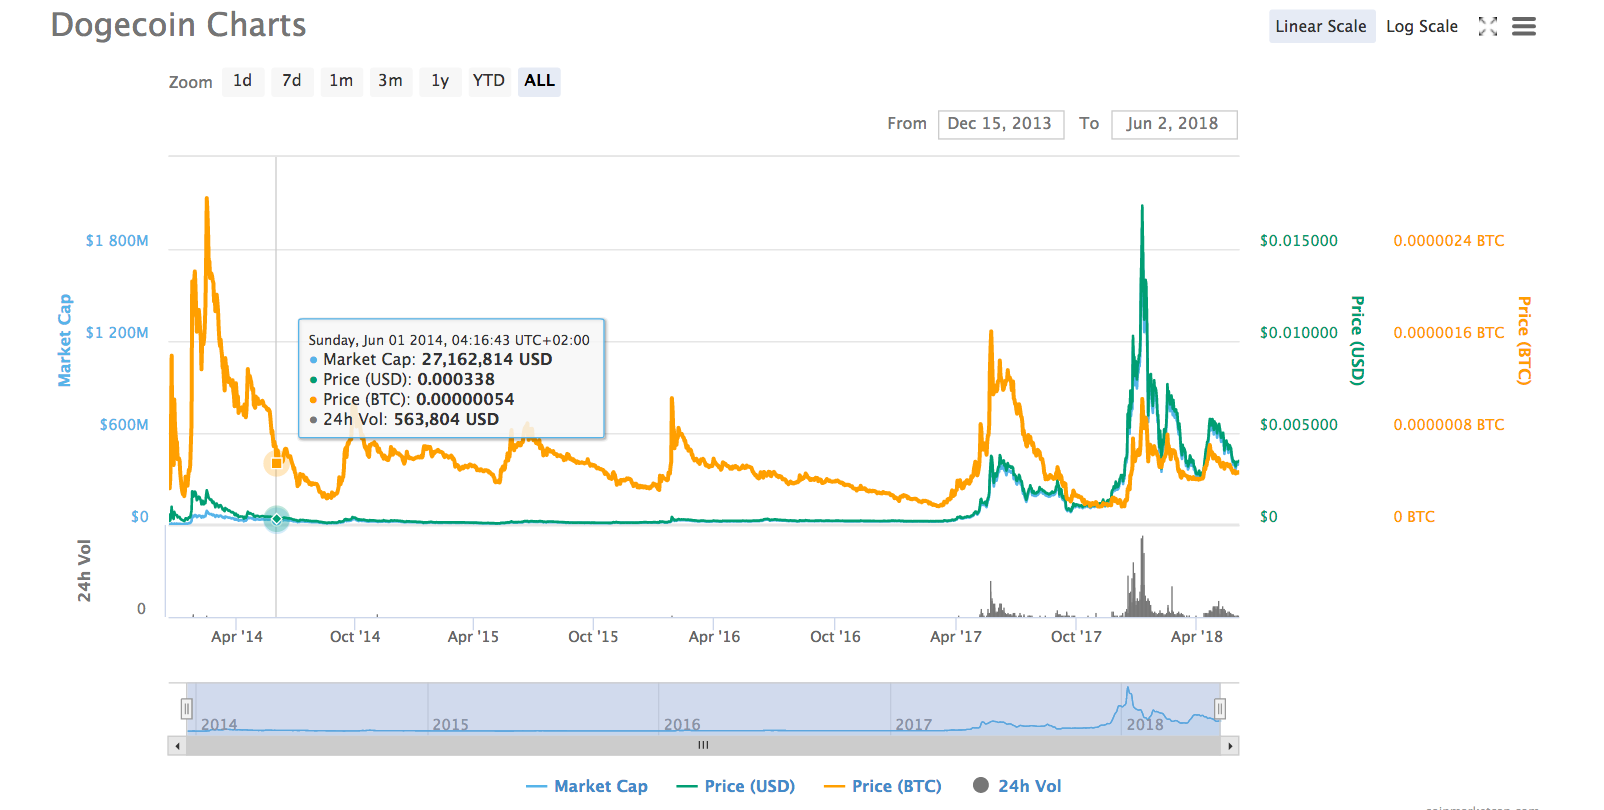Image resolution: width=1604 pixels, height=810 pixels.
Task: Click the navigator scrollbar left arrow
Action: [177, 746]
